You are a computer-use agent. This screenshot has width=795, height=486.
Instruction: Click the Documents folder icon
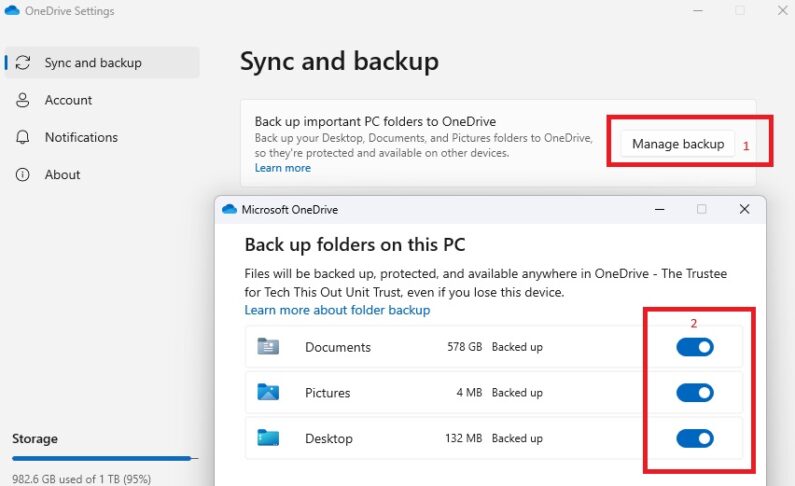(x=268, y=347)
